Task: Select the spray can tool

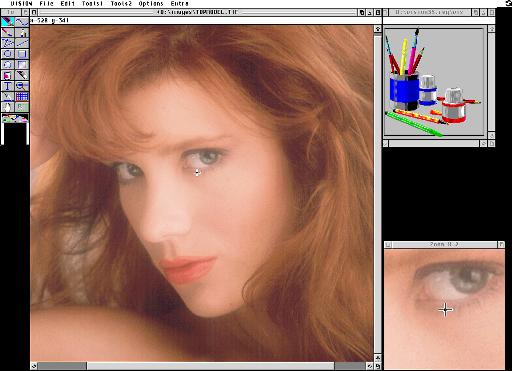Action: coord(22,33)
